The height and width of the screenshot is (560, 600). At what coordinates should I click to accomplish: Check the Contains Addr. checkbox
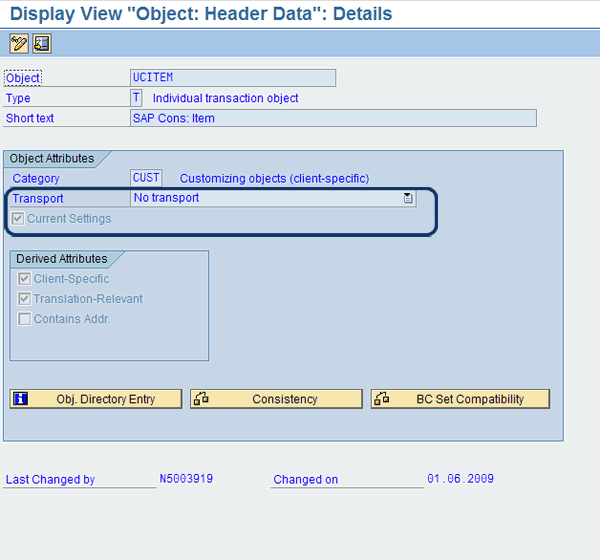(x=24, y=318)
